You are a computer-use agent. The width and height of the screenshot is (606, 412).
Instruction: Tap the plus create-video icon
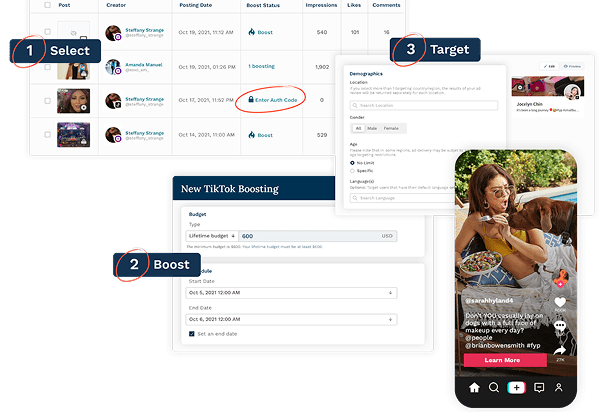(516, 387)
